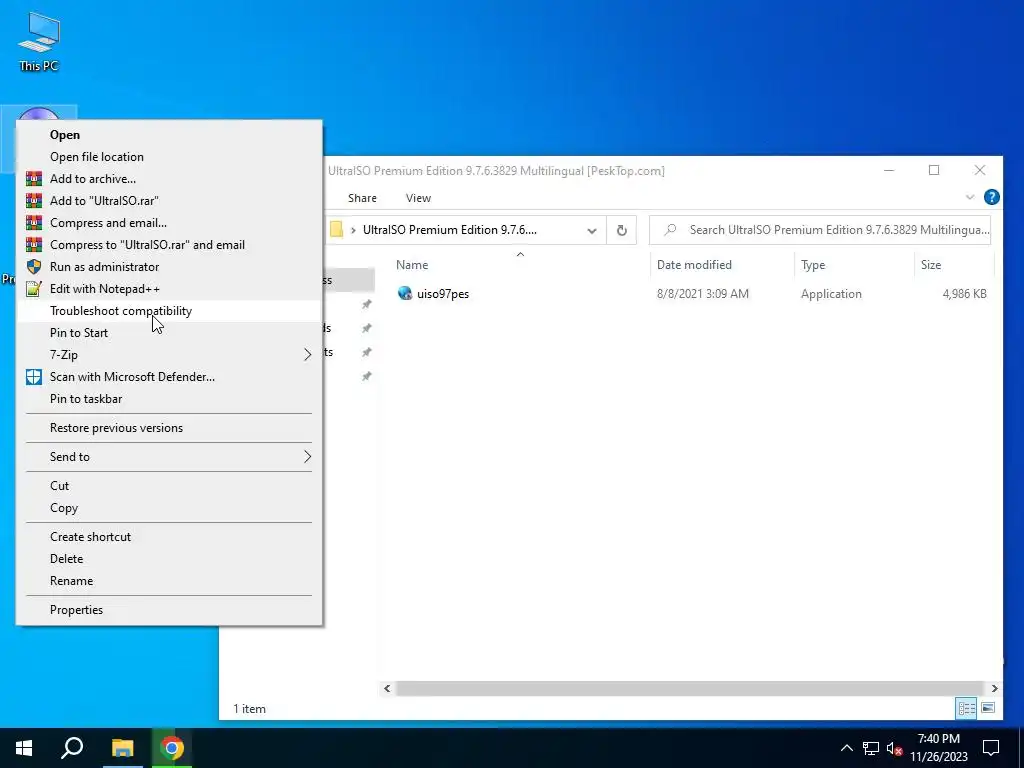The height and width of the screenshot is (768, 1024).
Task: Click the scrollbar right arrow
Action: click(994, 688)
